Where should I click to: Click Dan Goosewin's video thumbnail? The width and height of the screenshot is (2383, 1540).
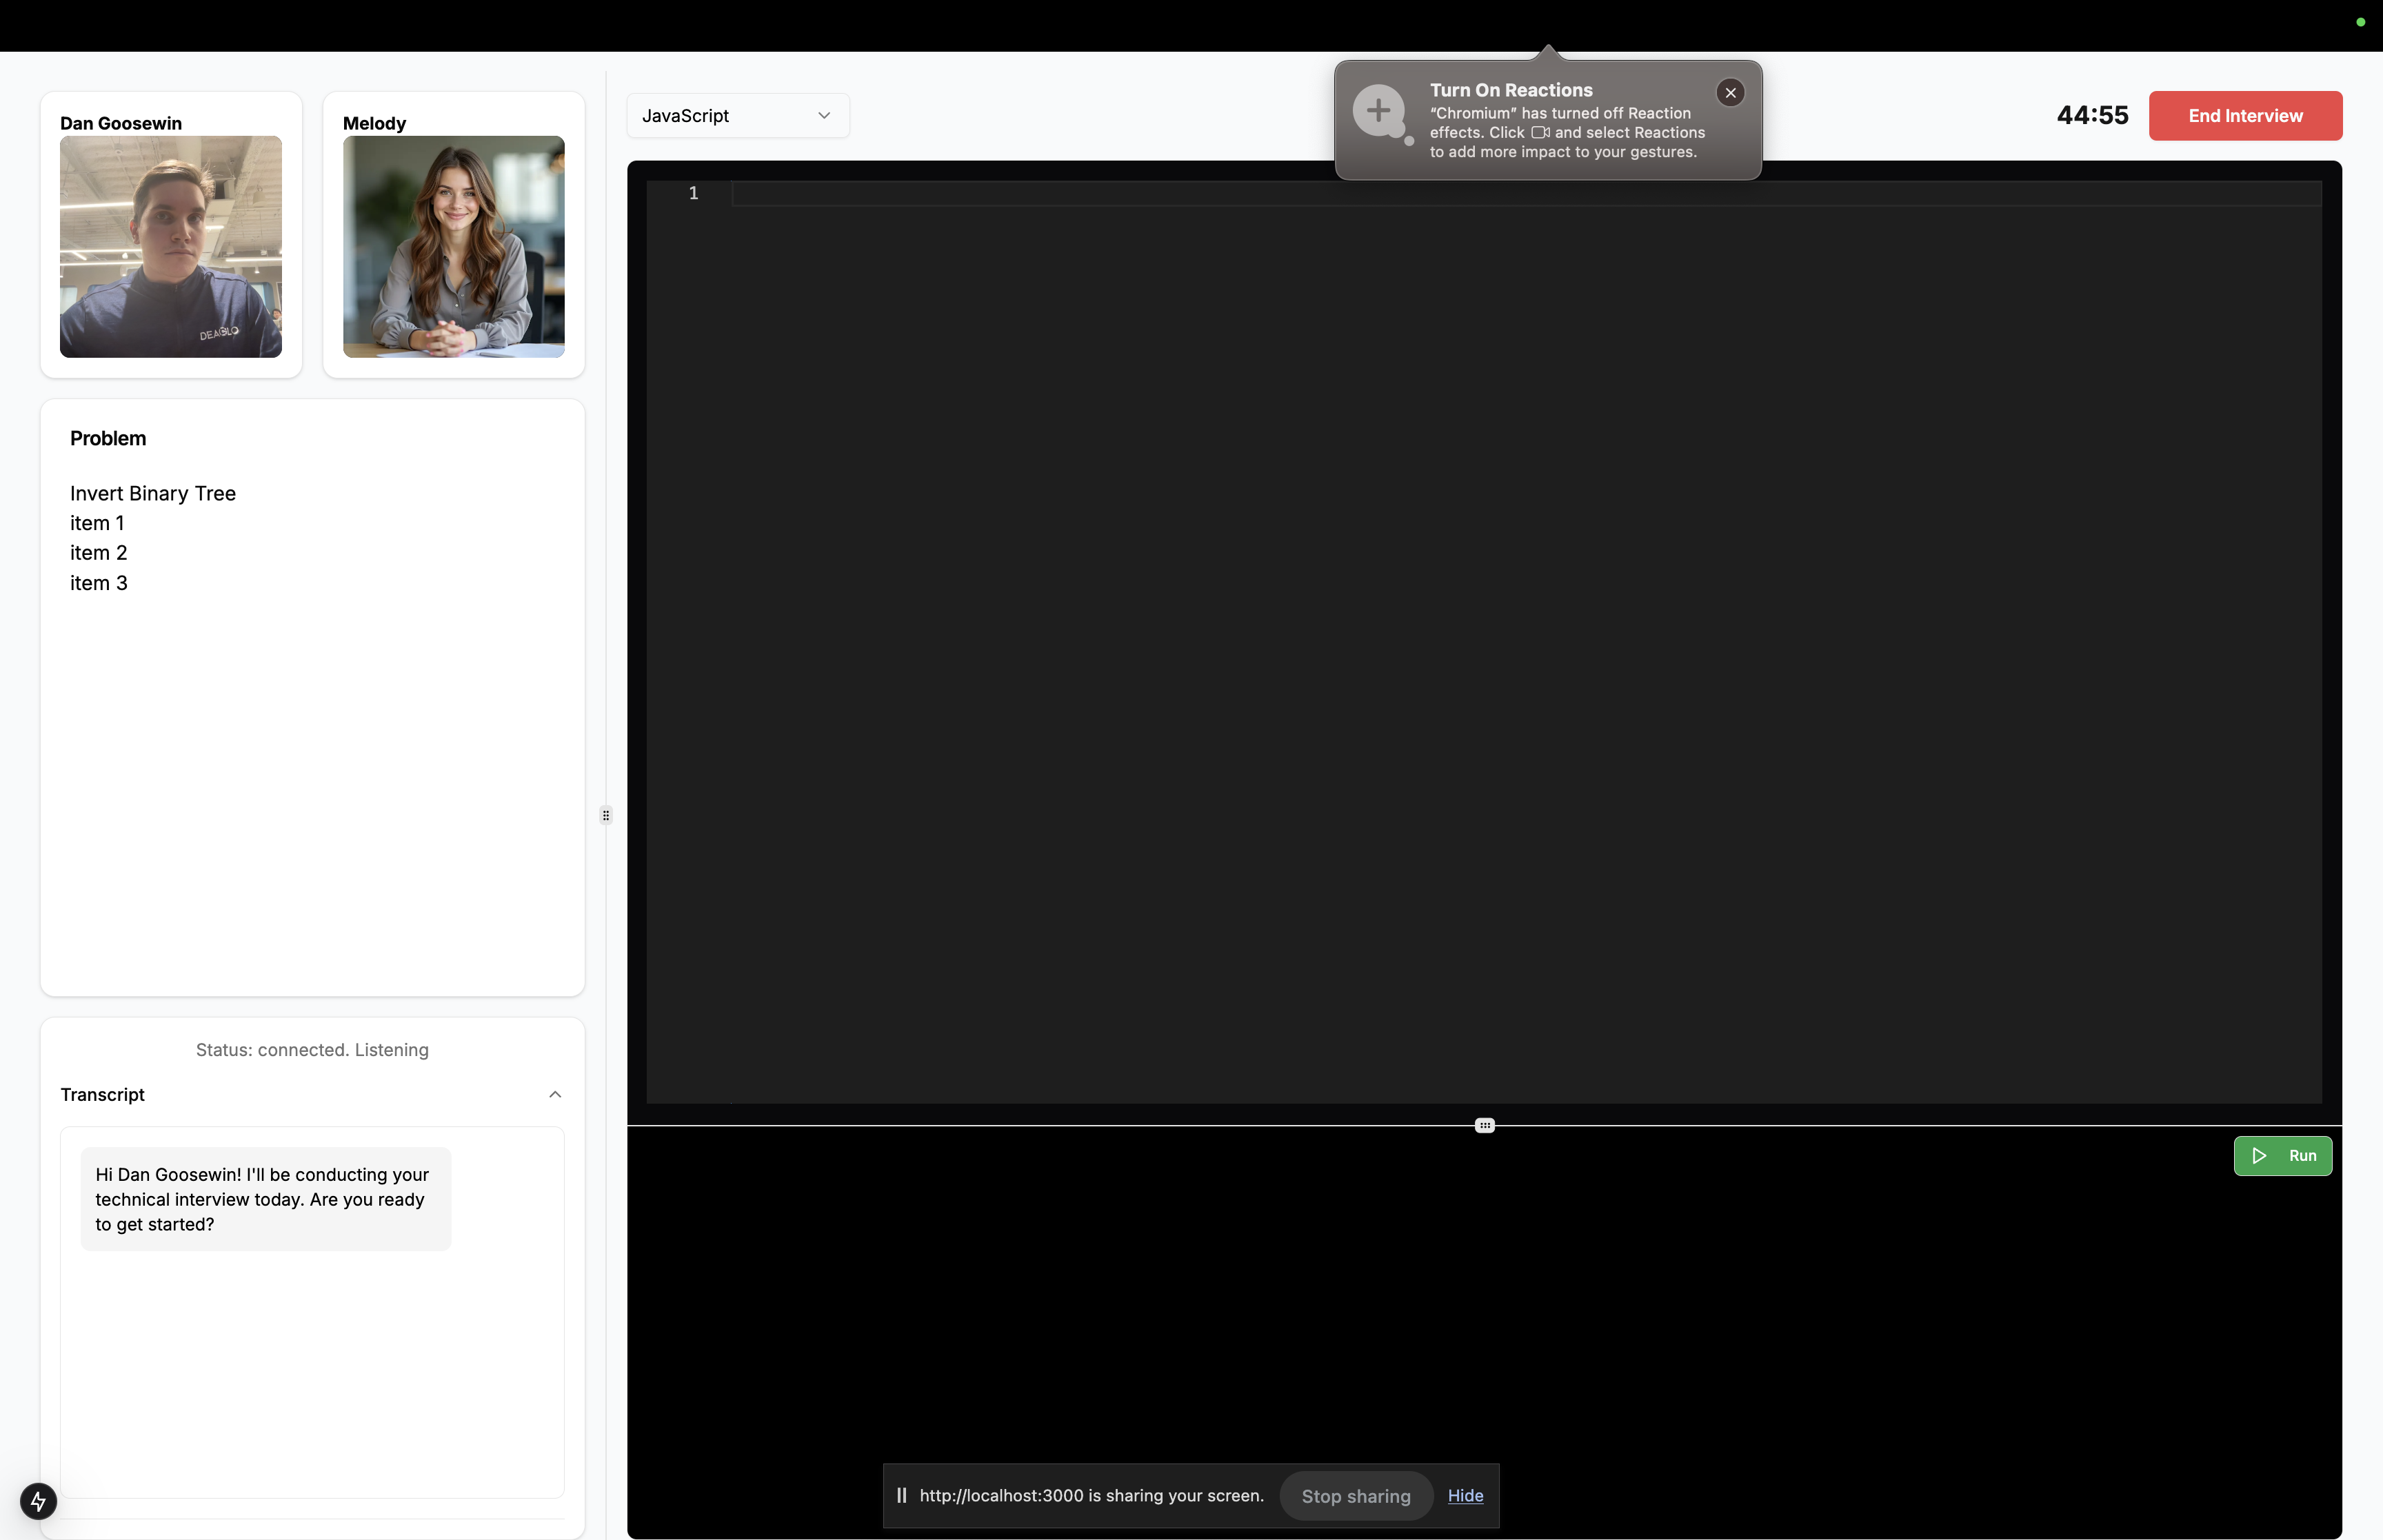click(x=171, y=247)
